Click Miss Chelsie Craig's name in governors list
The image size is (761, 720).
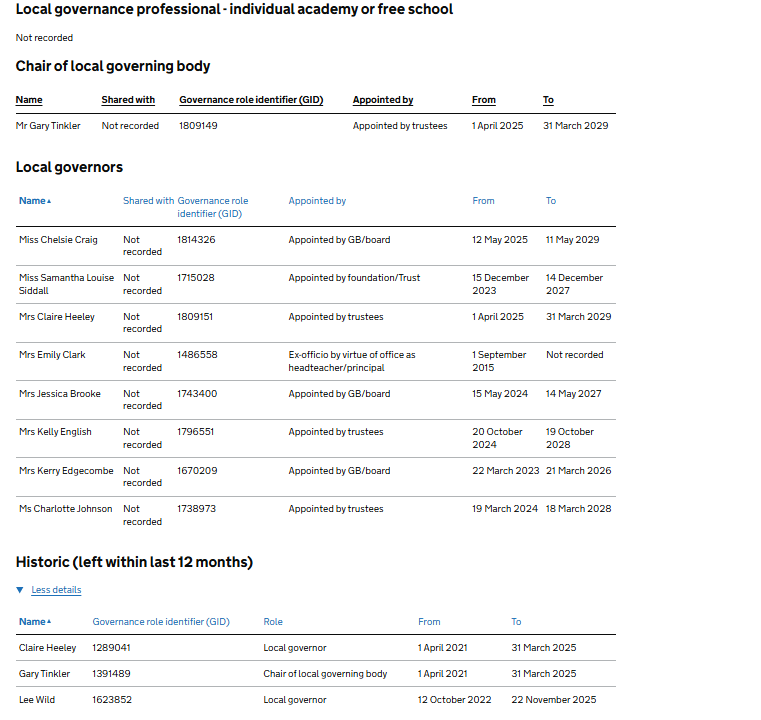(58, 240)
